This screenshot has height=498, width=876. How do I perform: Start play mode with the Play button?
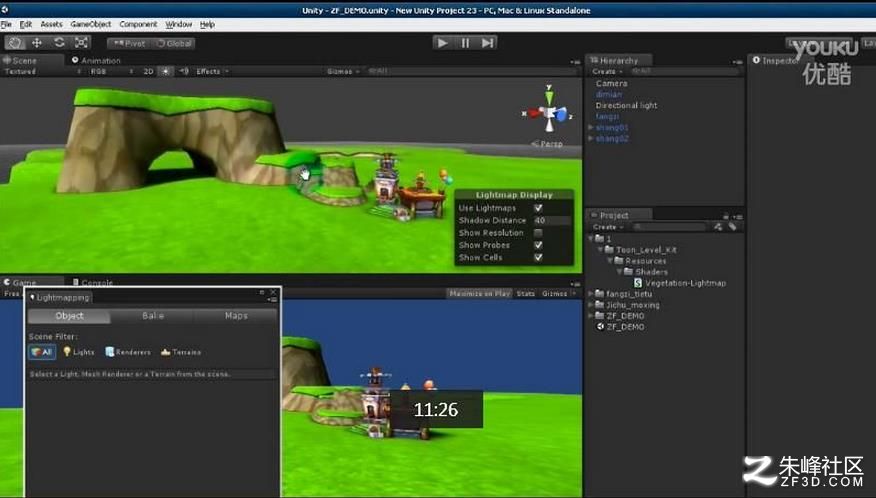click(442, 43)
